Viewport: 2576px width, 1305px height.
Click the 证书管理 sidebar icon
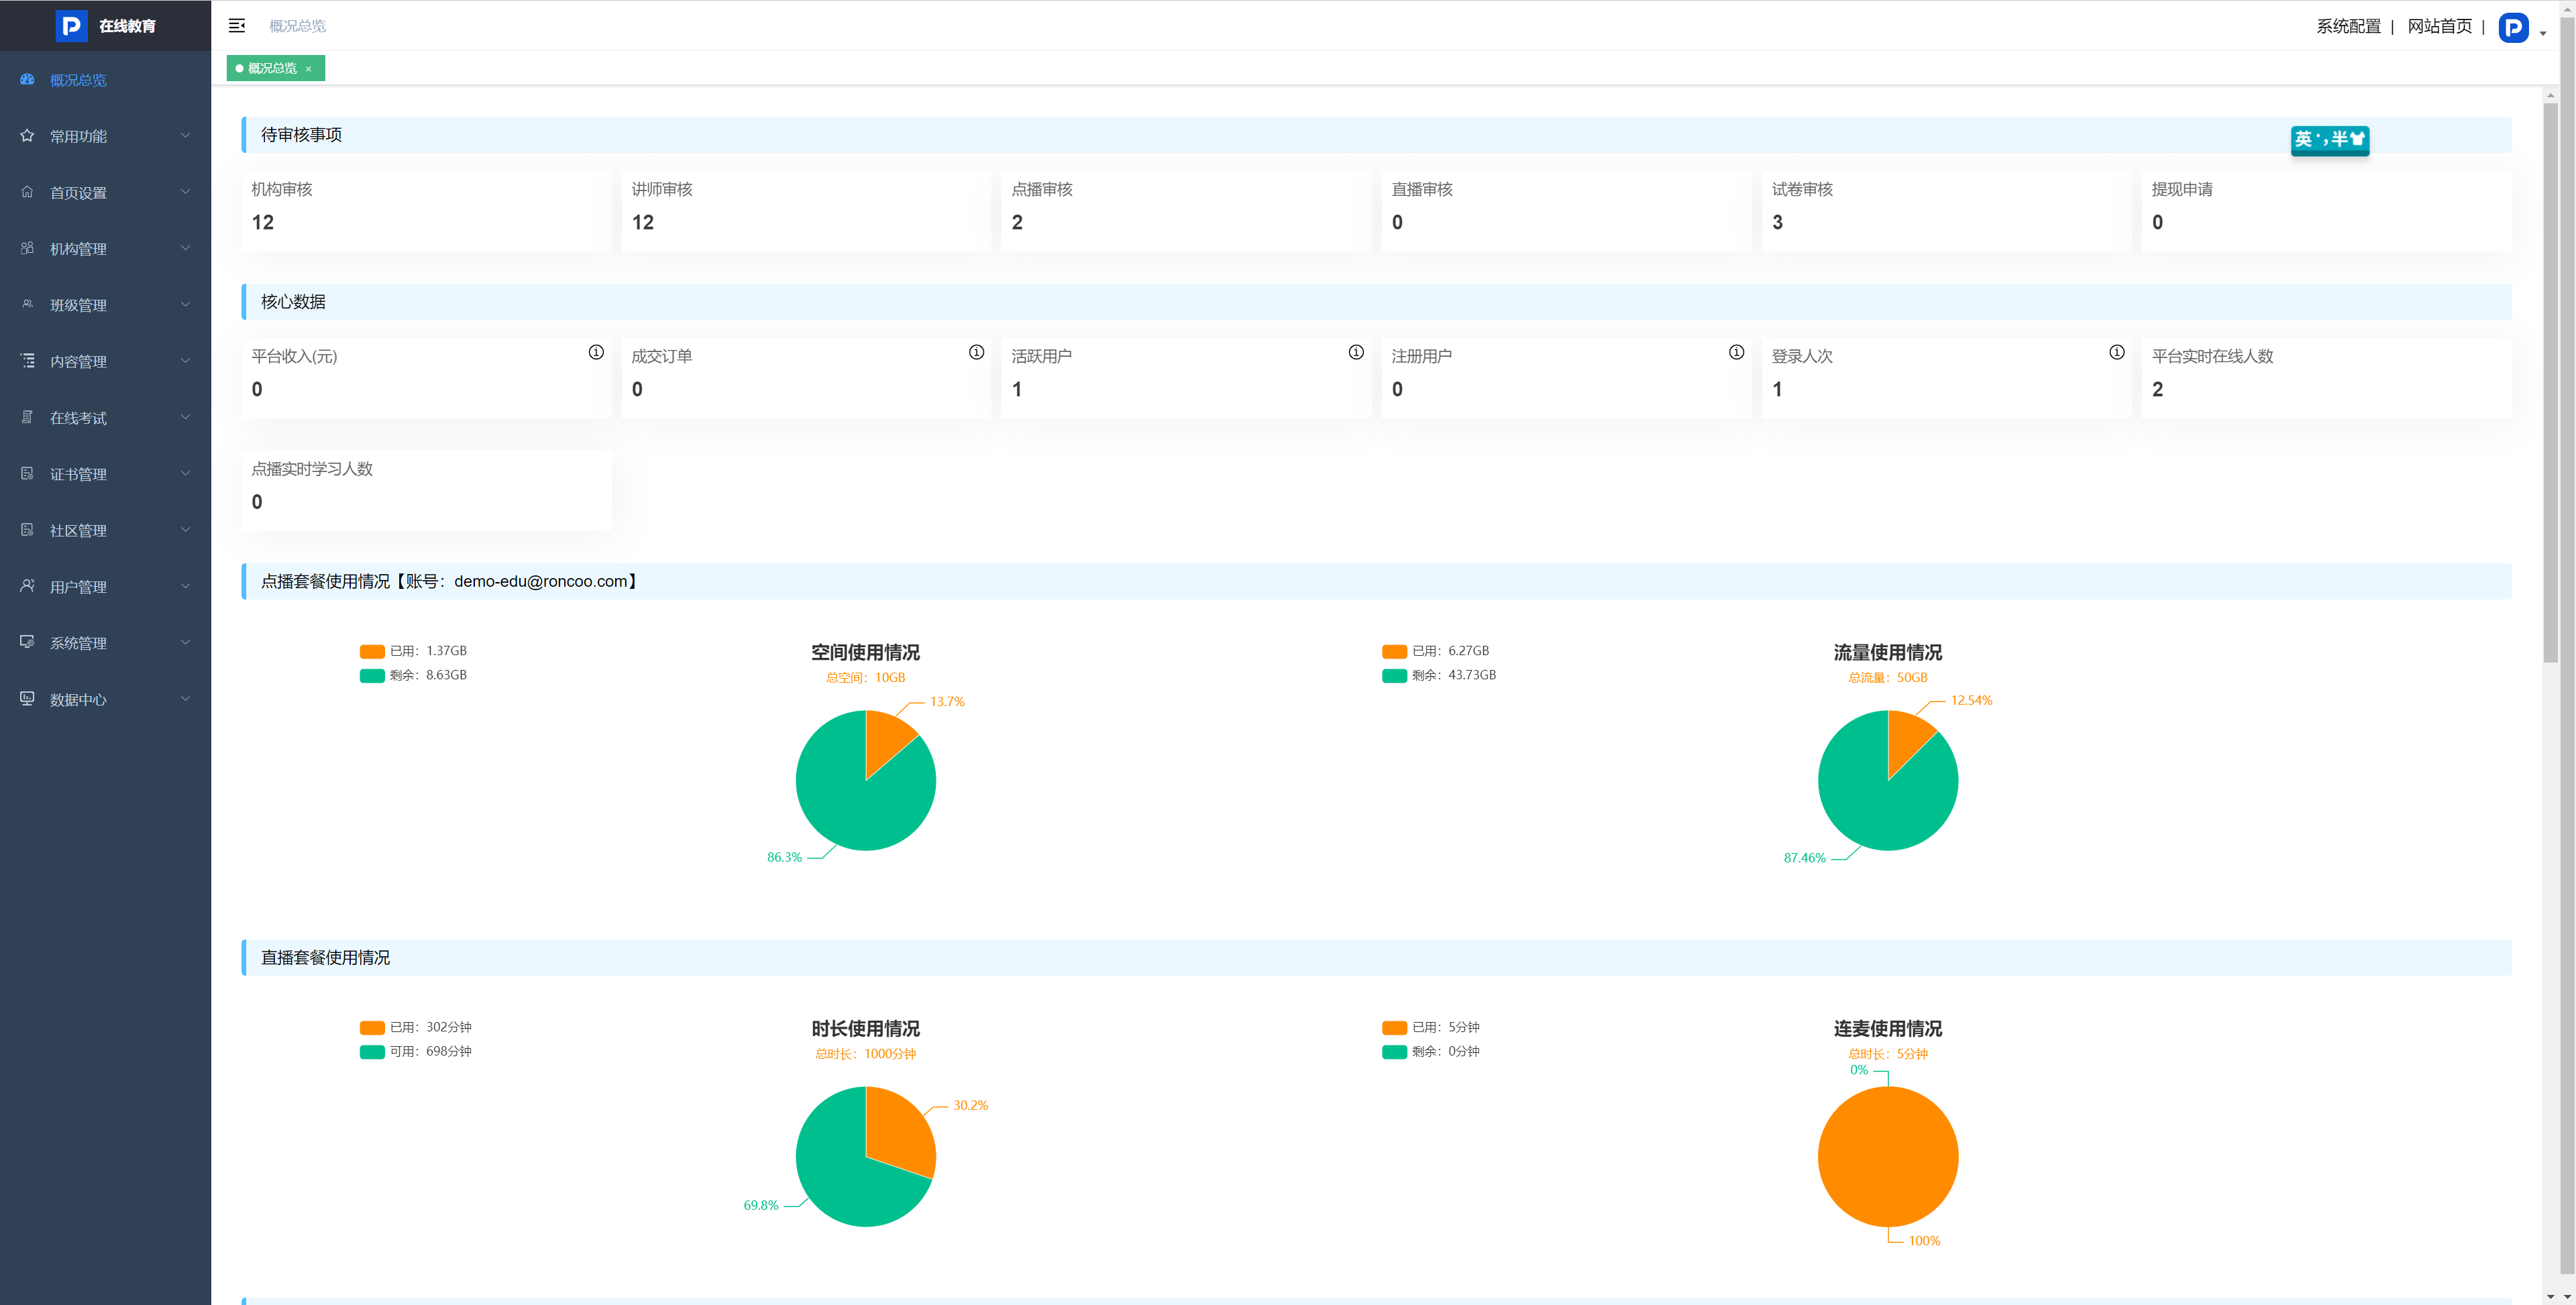point(27,473)
